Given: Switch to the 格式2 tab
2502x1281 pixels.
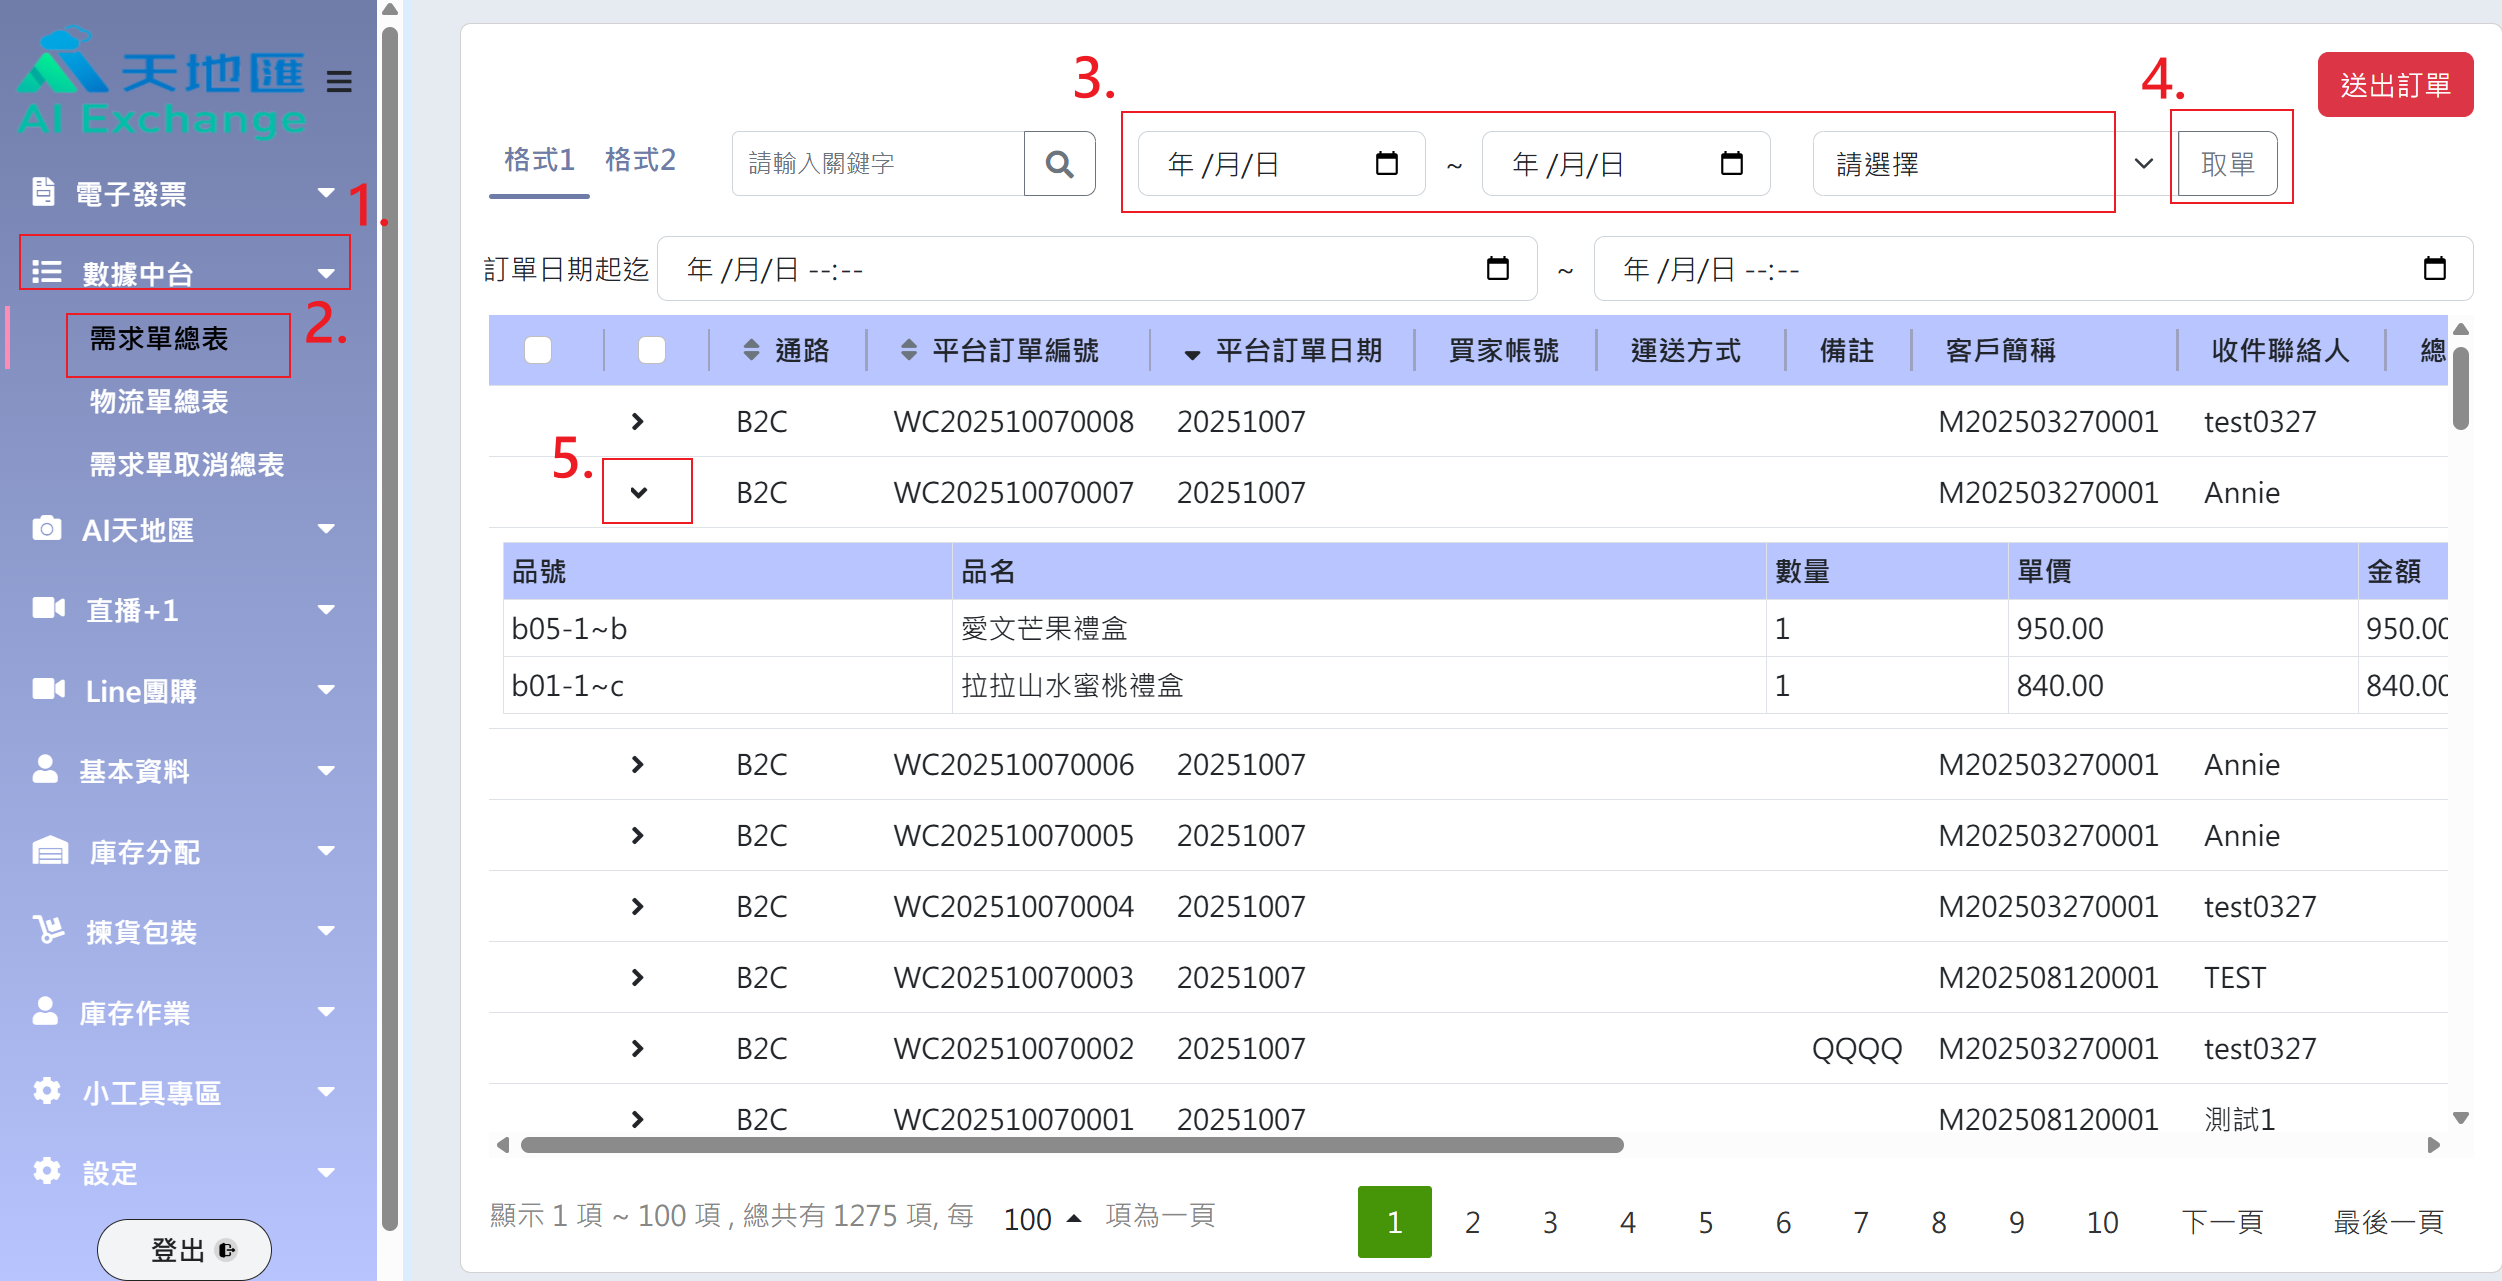Looking at the screenshot, I should pos(640,160).
